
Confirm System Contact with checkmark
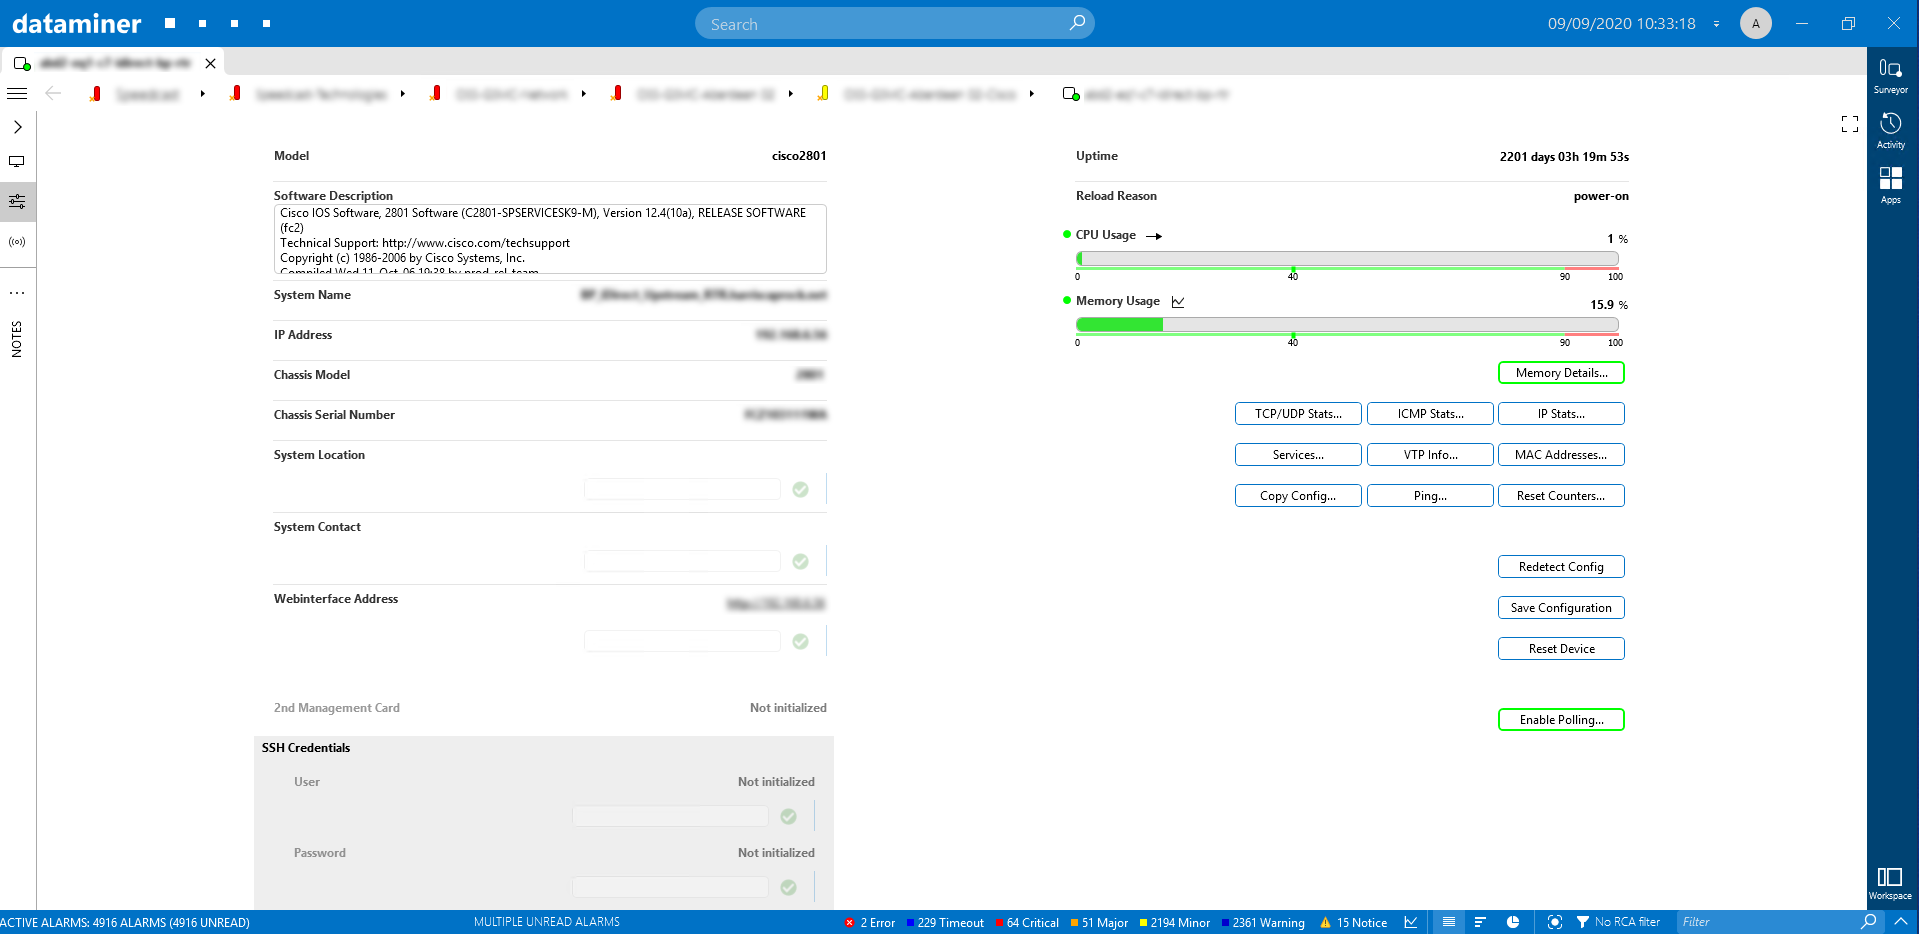pyautogui.click(x=800, y=561)
